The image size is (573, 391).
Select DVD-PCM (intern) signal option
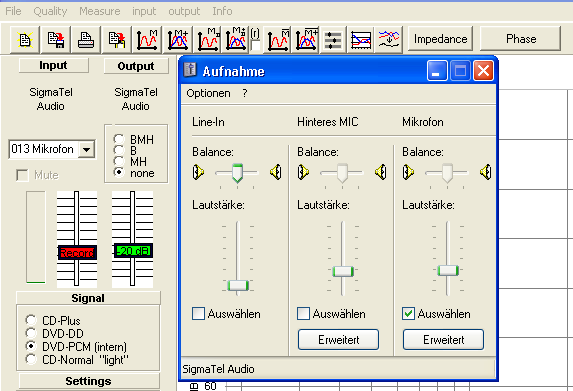[31, 346]
